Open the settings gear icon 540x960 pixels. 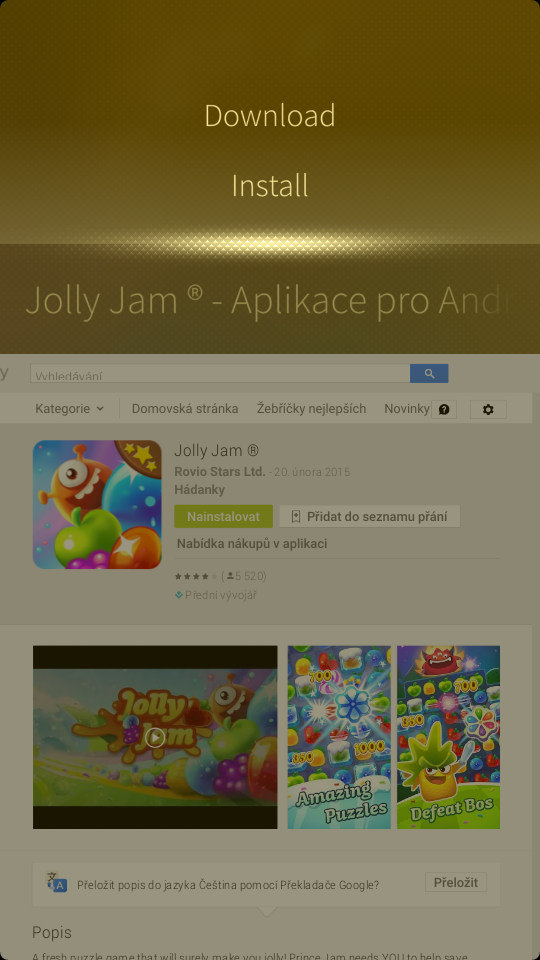click(488, 410)
